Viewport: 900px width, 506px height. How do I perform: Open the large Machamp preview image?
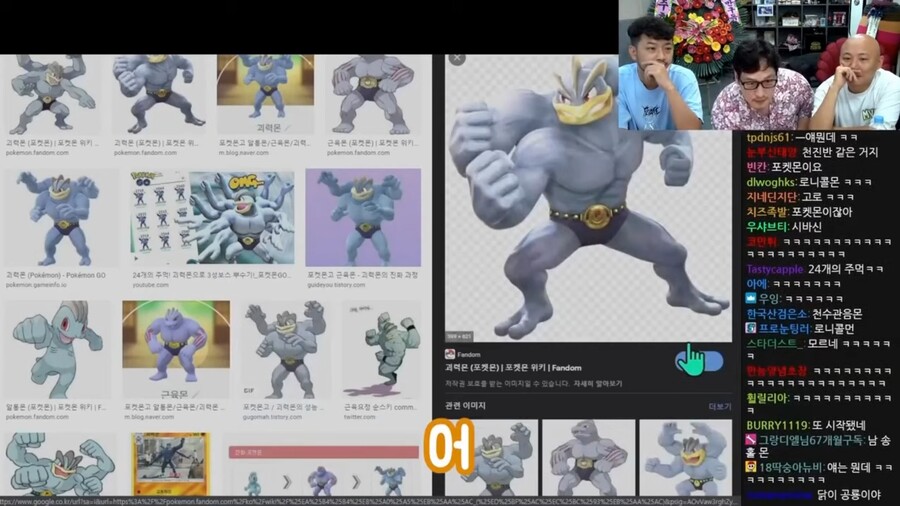click(x=588, y=198)
